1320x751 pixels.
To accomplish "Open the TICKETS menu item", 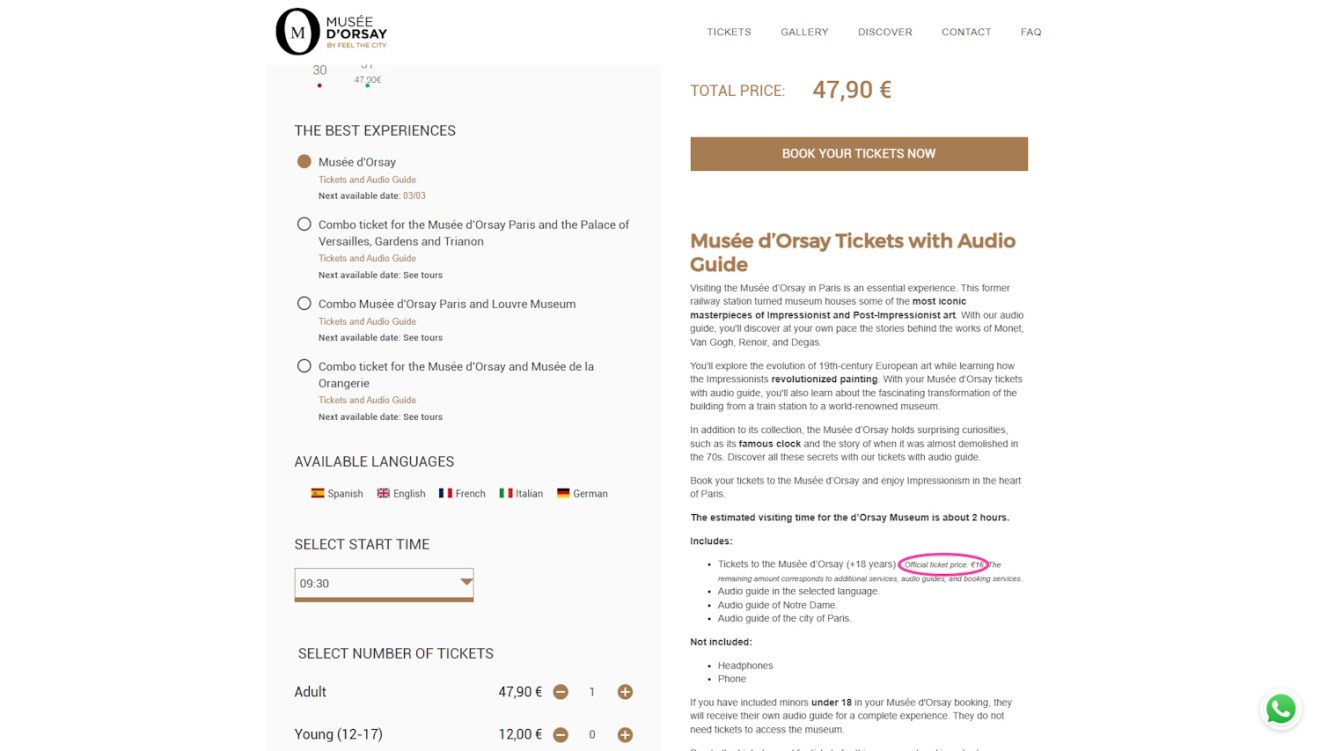I will [729, 32].
